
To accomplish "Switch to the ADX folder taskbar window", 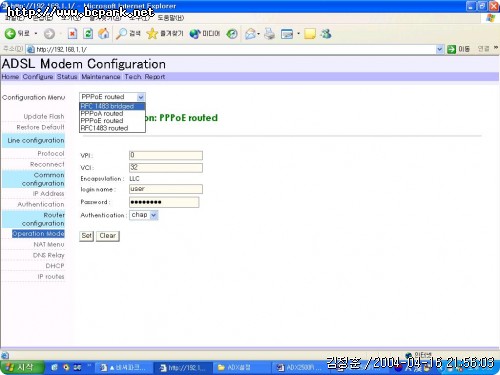I will [x=242, y=368].
